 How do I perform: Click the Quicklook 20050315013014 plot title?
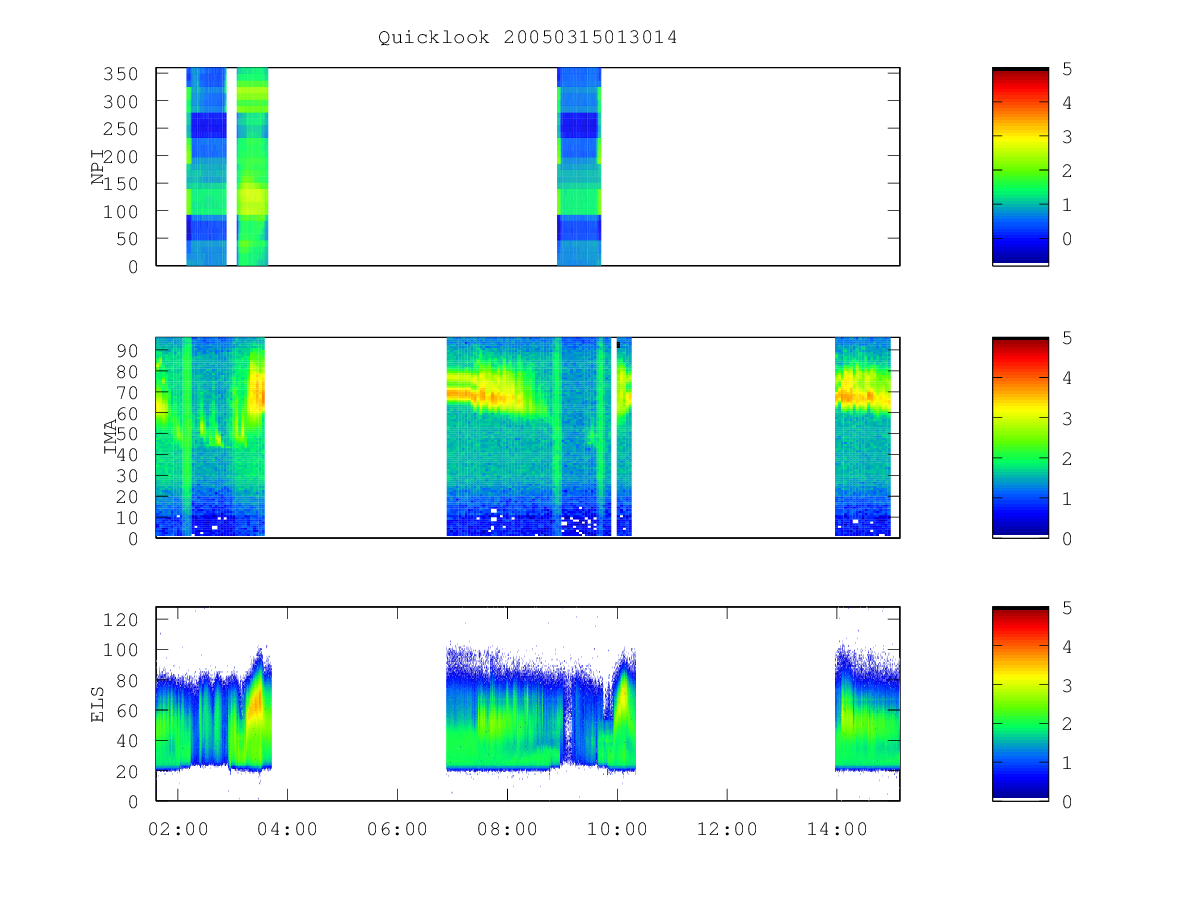[x=528, y=38]
